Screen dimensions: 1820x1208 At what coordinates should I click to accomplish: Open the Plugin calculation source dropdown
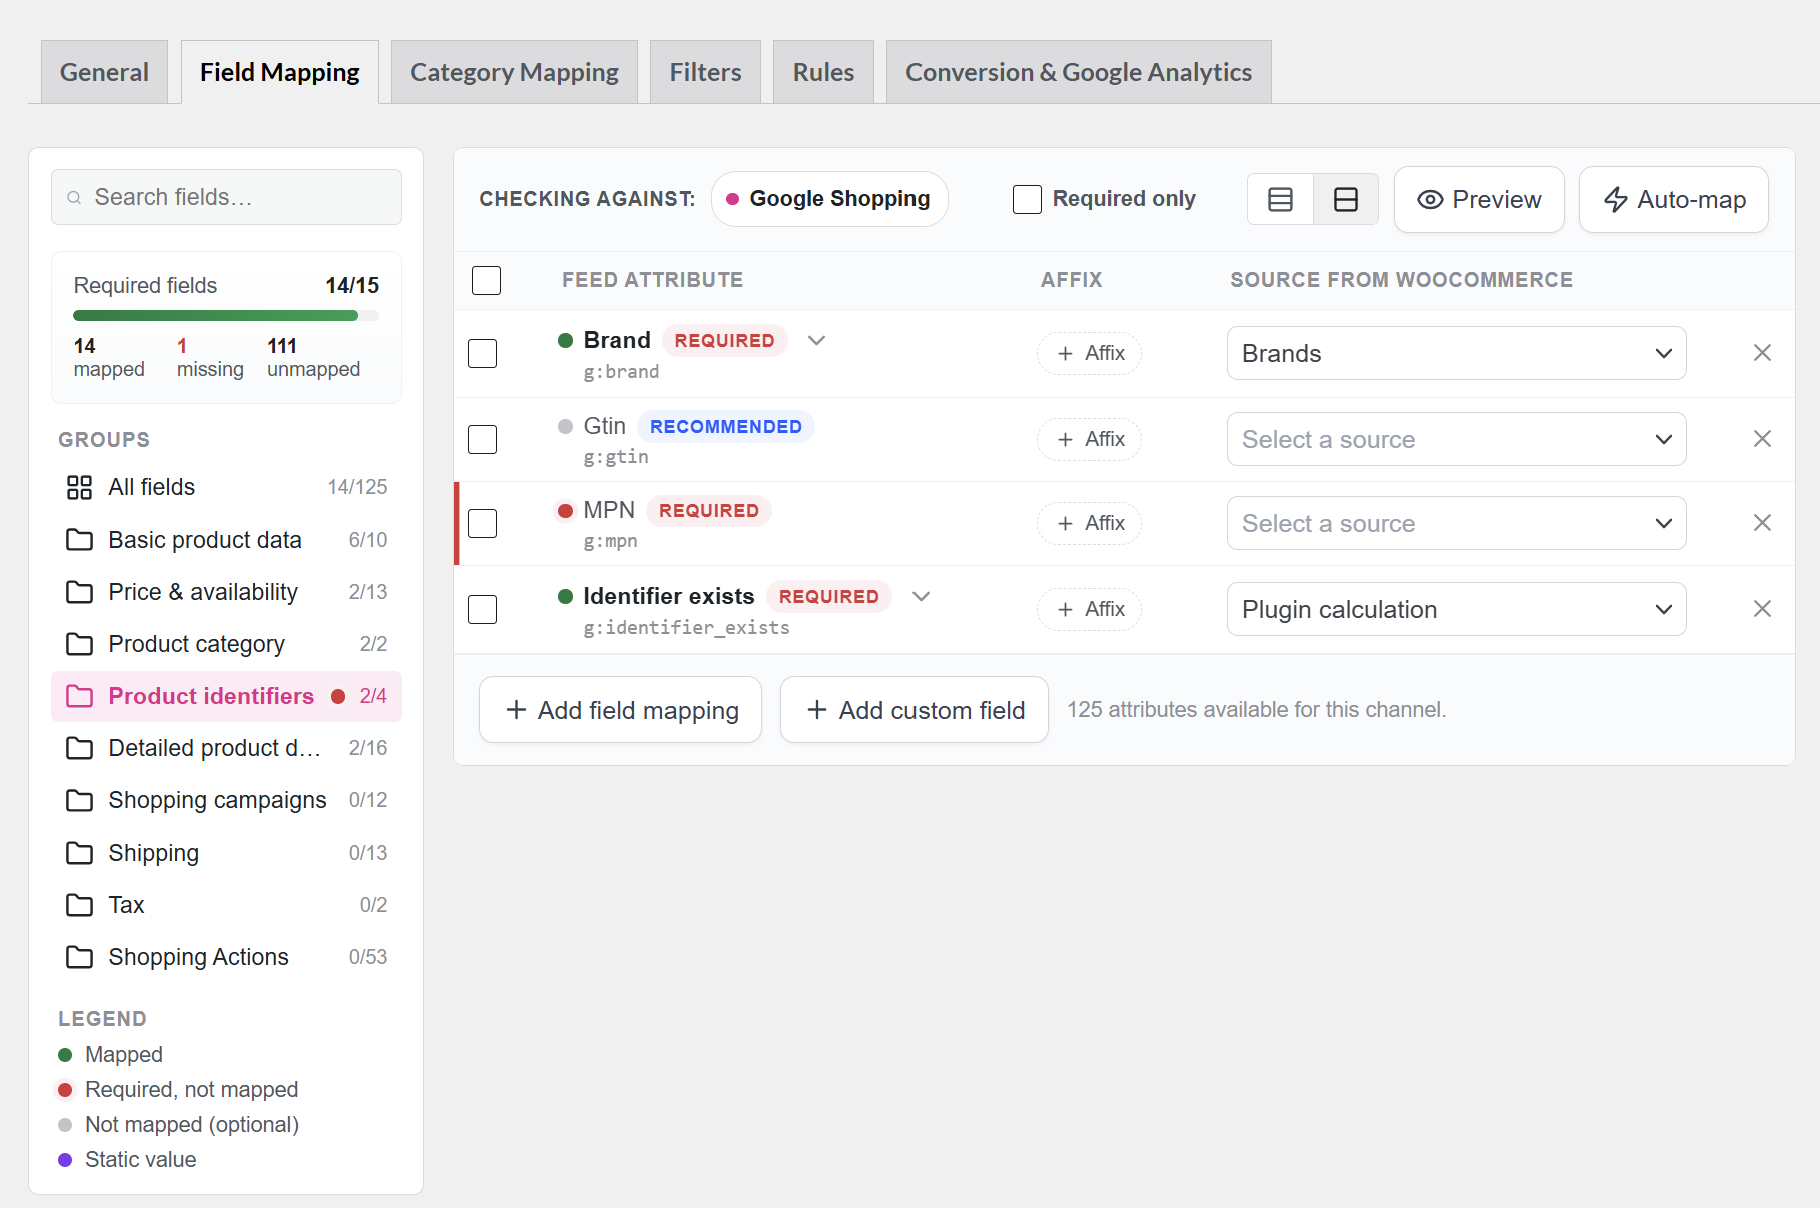pos(1456,609)
